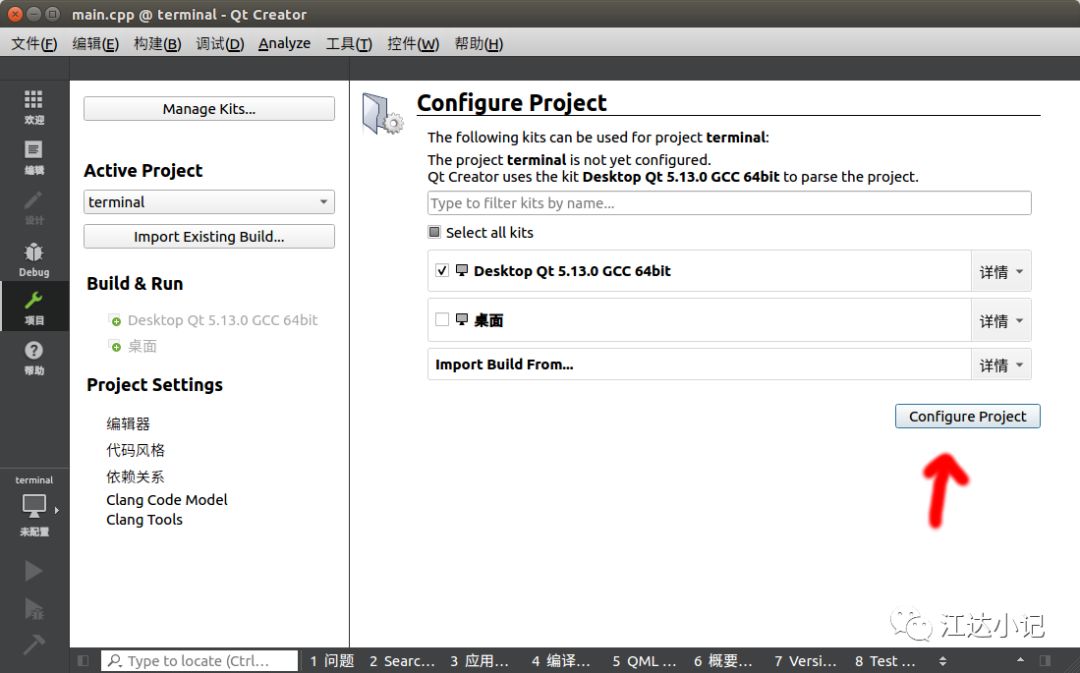This screenshot has width=1080, height=673.
Task: Open the 控件(W) menu
Action: [413, 43]
